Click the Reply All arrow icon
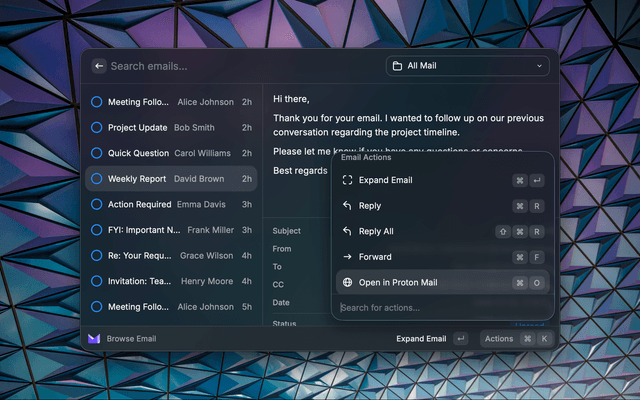Screen dimensions: 640x400 pyautogui.click(x=347, y=231)
